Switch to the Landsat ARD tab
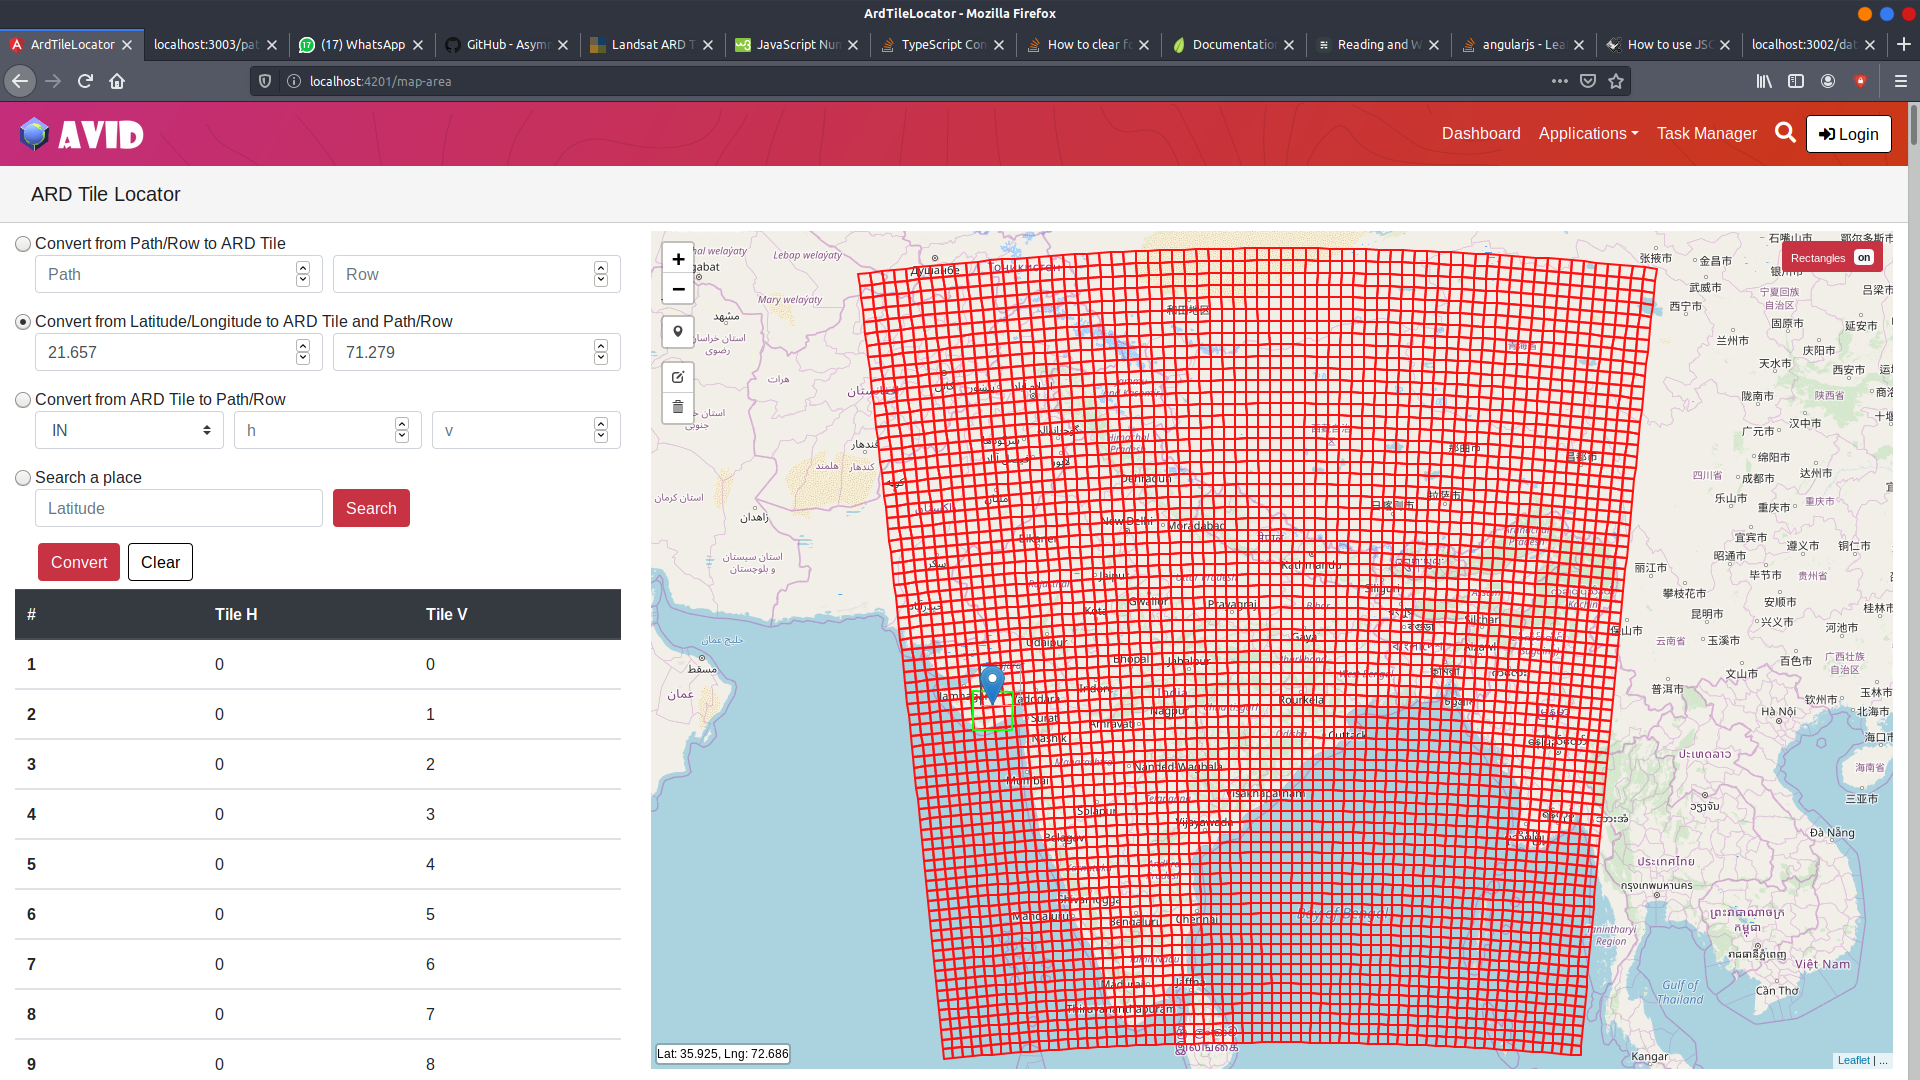This screenshot has width=1920, height=1080. [x=652, y=45]
